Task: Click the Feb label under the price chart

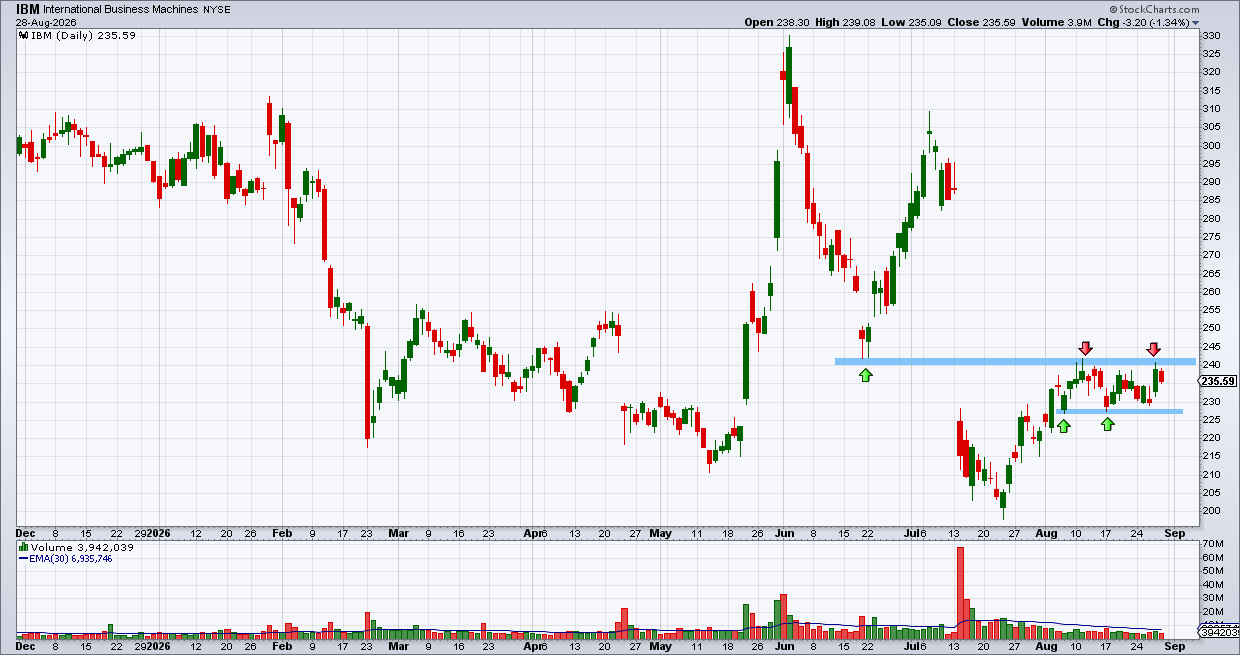Action: 282,534
